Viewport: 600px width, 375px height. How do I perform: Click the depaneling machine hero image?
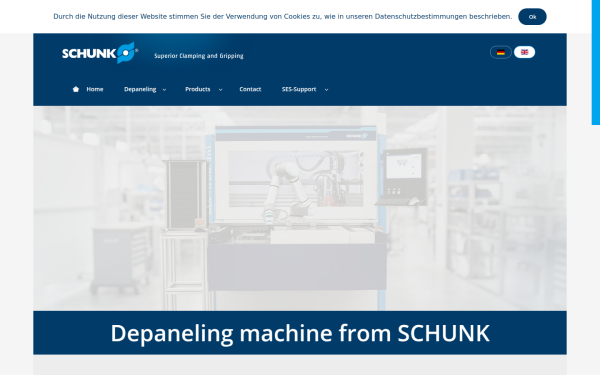(300, 209)
